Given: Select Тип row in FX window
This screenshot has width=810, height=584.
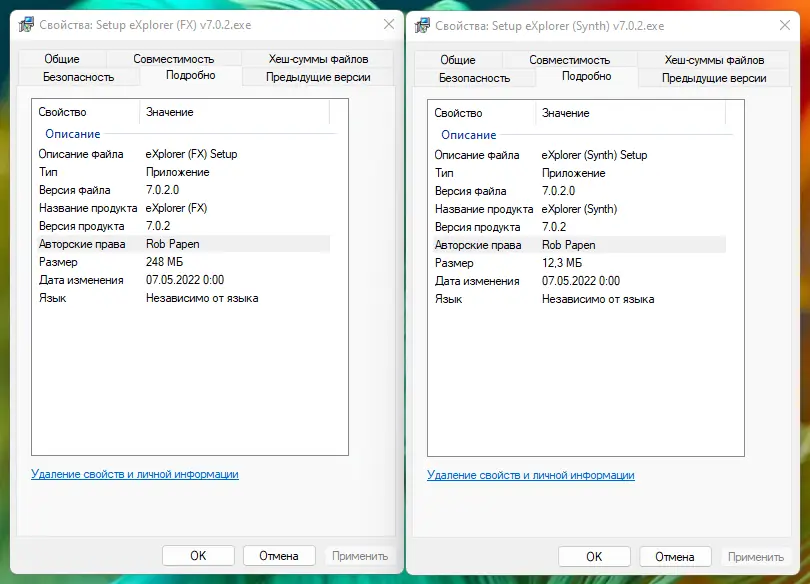Looking at the screenshot, I should pos(183,172).
